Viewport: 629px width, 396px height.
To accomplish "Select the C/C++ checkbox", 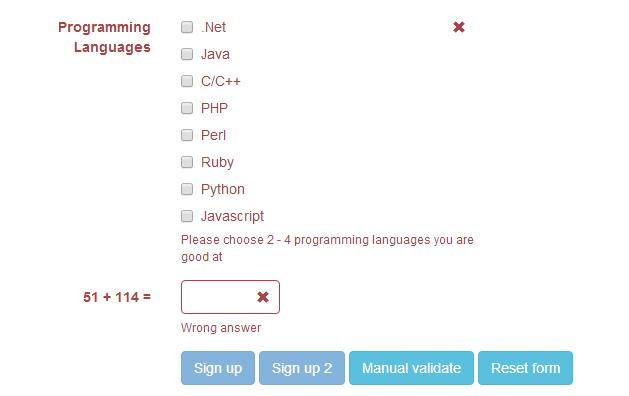I will (187, 81).
